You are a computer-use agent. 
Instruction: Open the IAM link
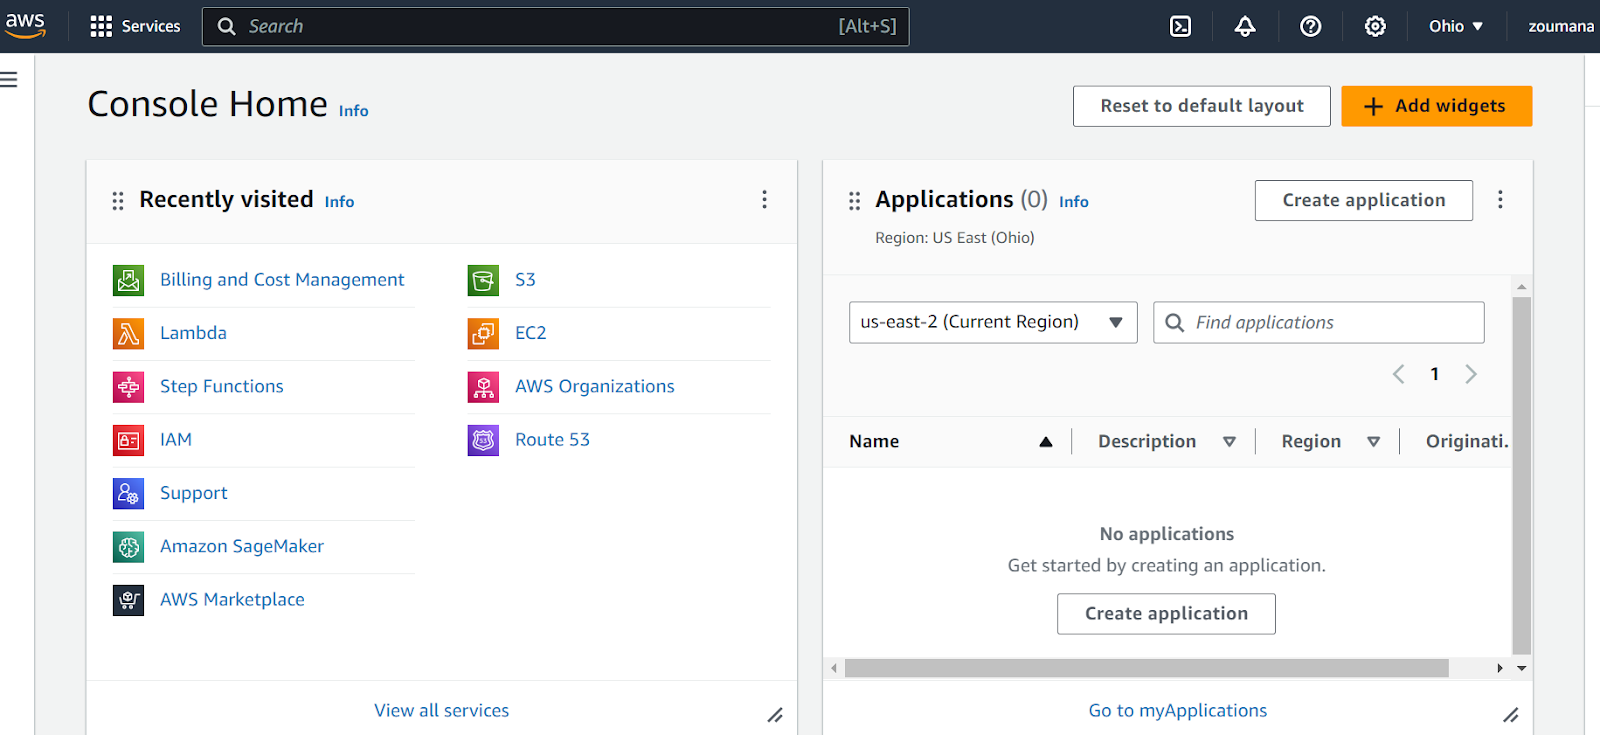coord(176,440)
